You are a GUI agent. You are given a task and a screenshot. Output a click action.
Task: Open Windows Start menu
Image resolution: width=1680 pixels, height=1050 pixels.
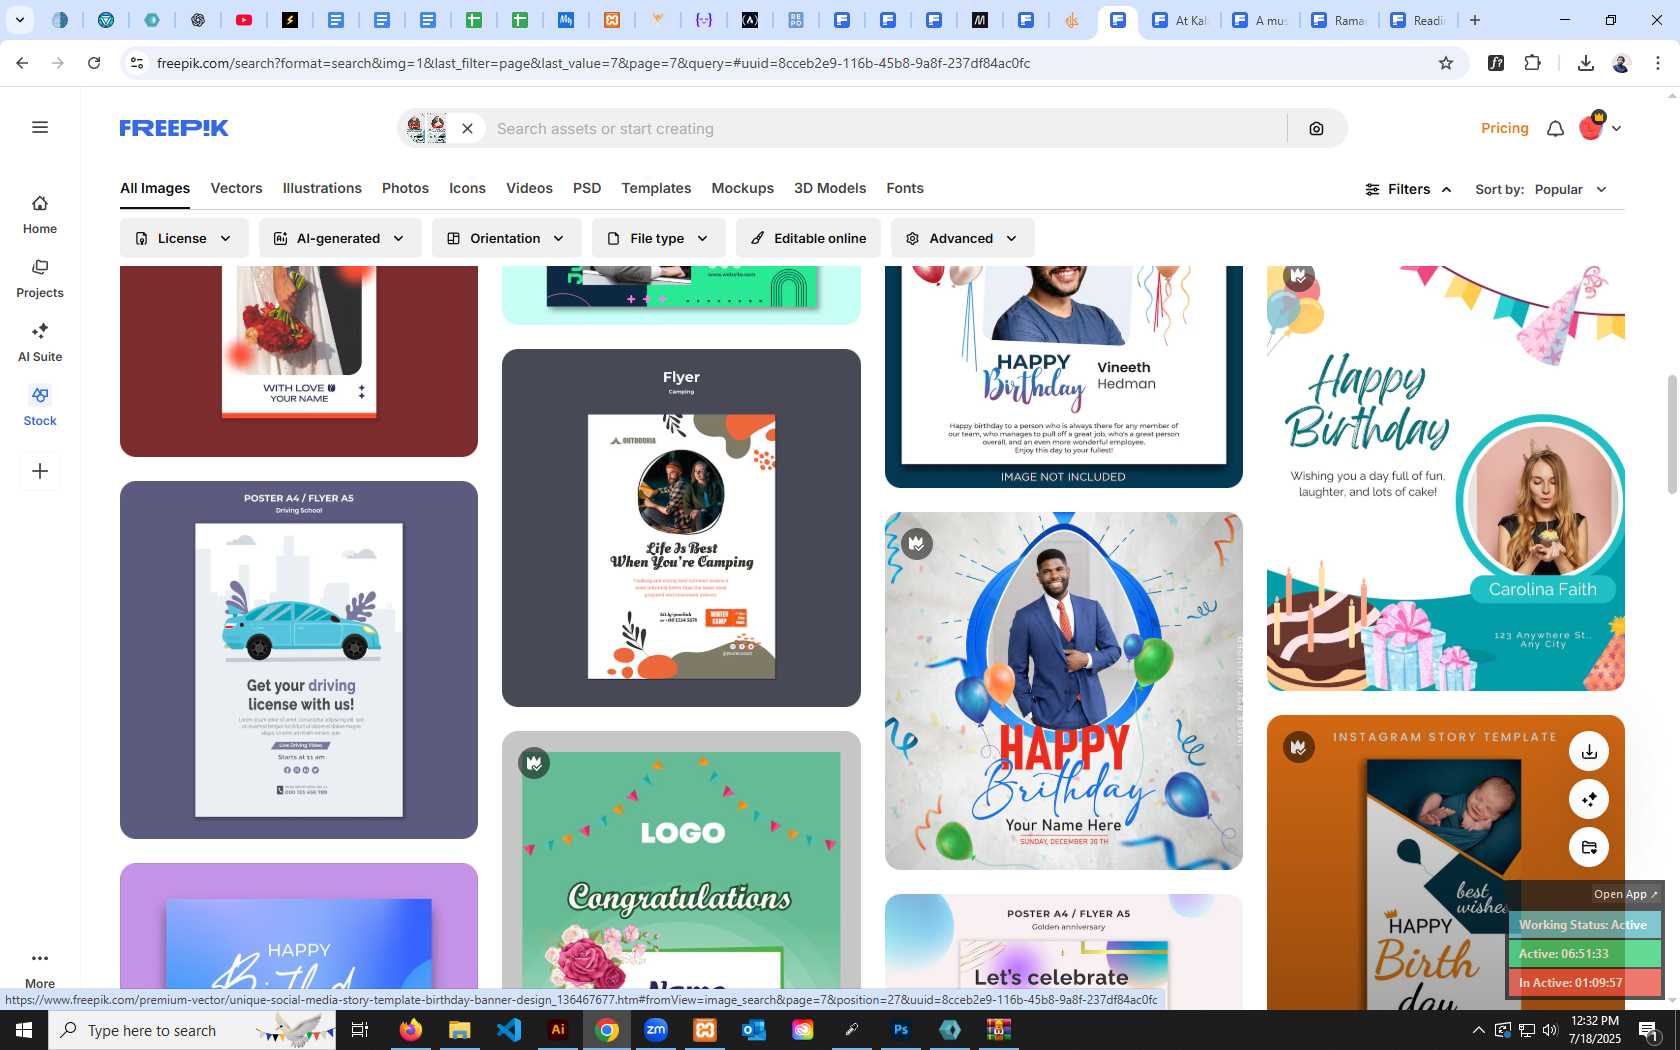click(24, 1030)
